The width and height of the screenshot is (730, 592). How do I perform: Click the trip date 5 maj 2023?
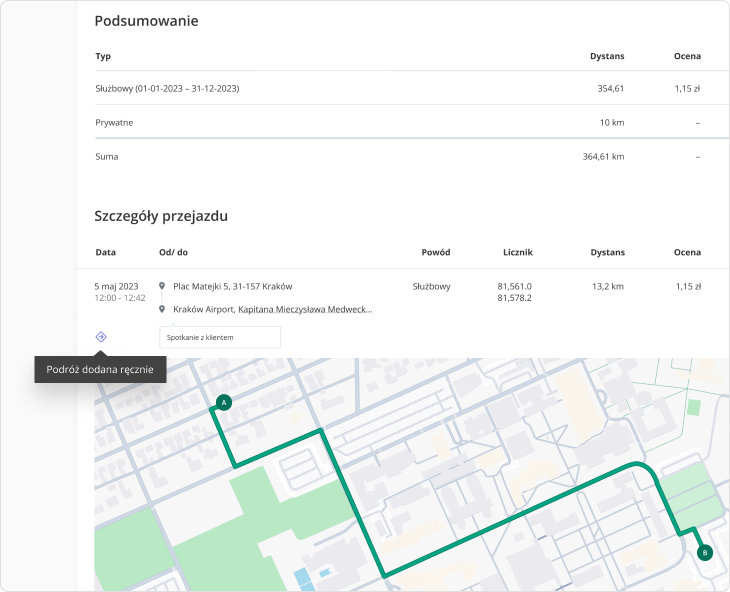click(x=116, y=286)
